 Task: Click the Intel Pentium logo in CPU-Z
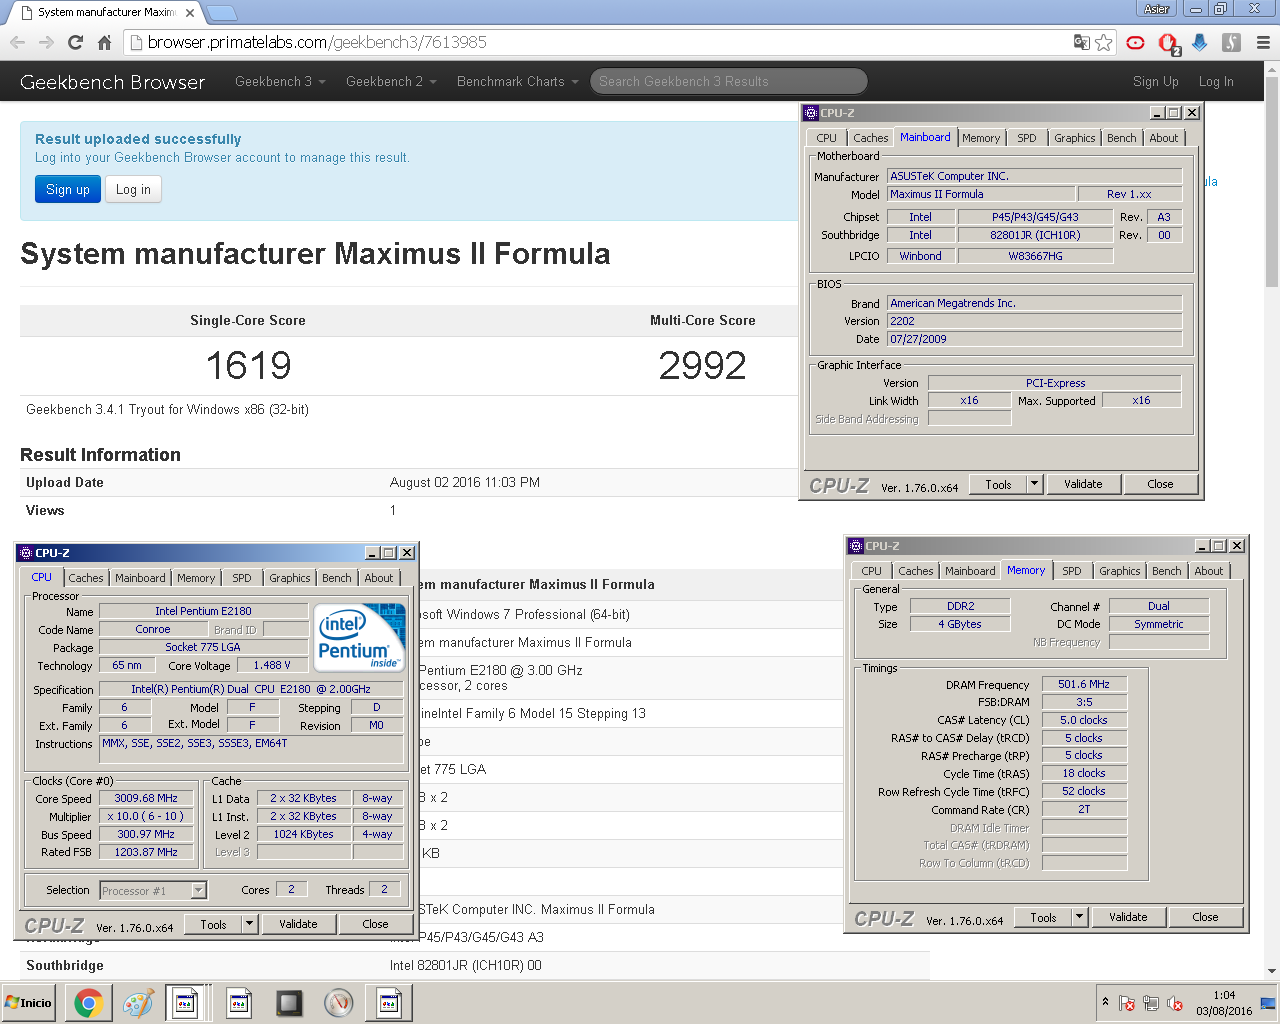click(x=360, y=637)
